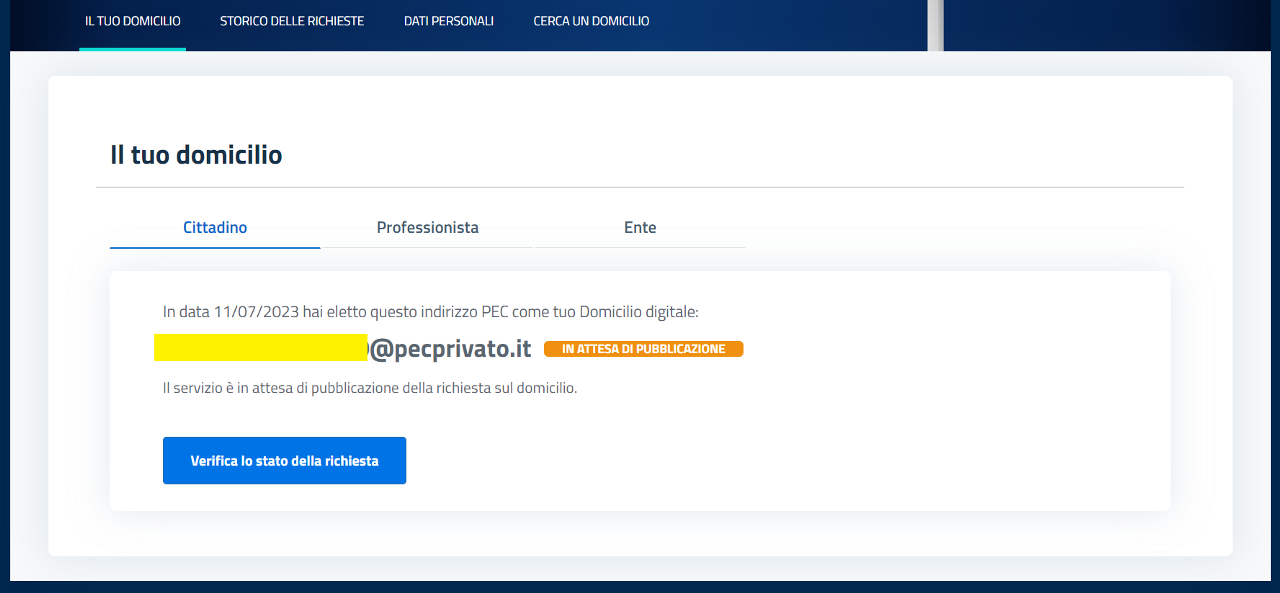The image size is (1280, 593).
Task: Click the dark header area right of divider
Action: click(1100, 25)
